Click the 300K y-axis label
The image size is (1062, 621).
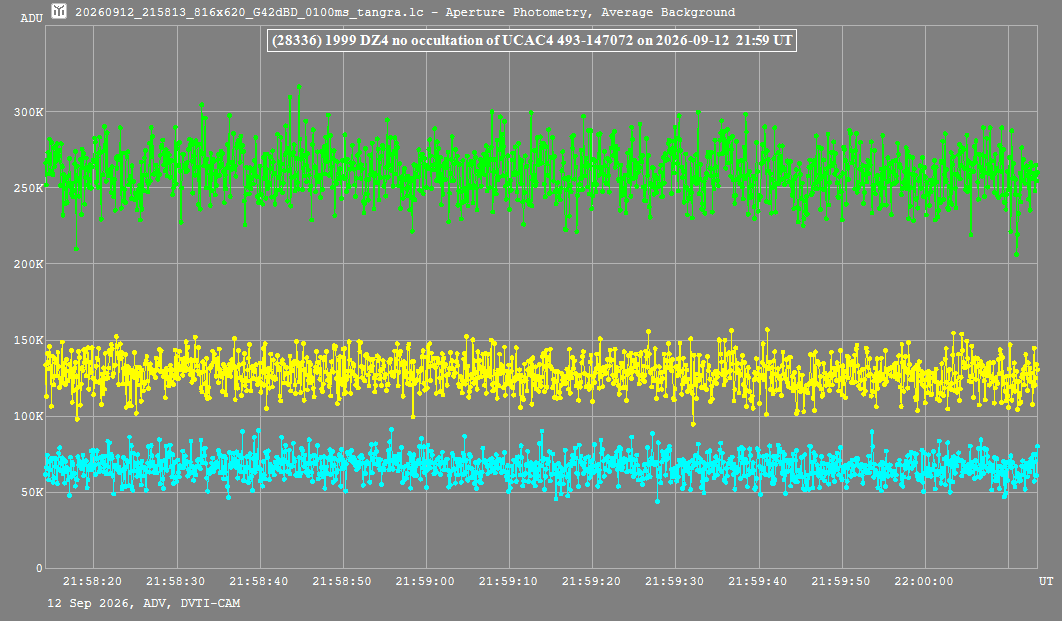tap(28, 112)
